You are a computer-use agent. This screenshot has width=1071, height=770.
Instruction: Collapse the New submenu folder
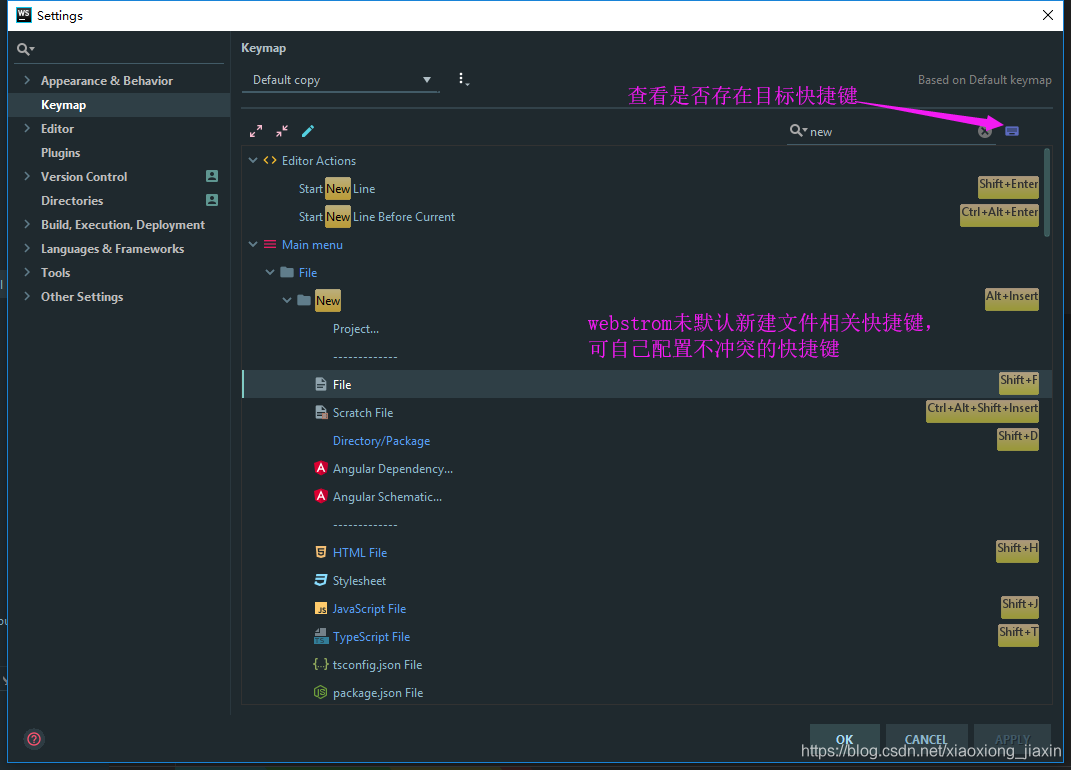(x=287, y=300)
